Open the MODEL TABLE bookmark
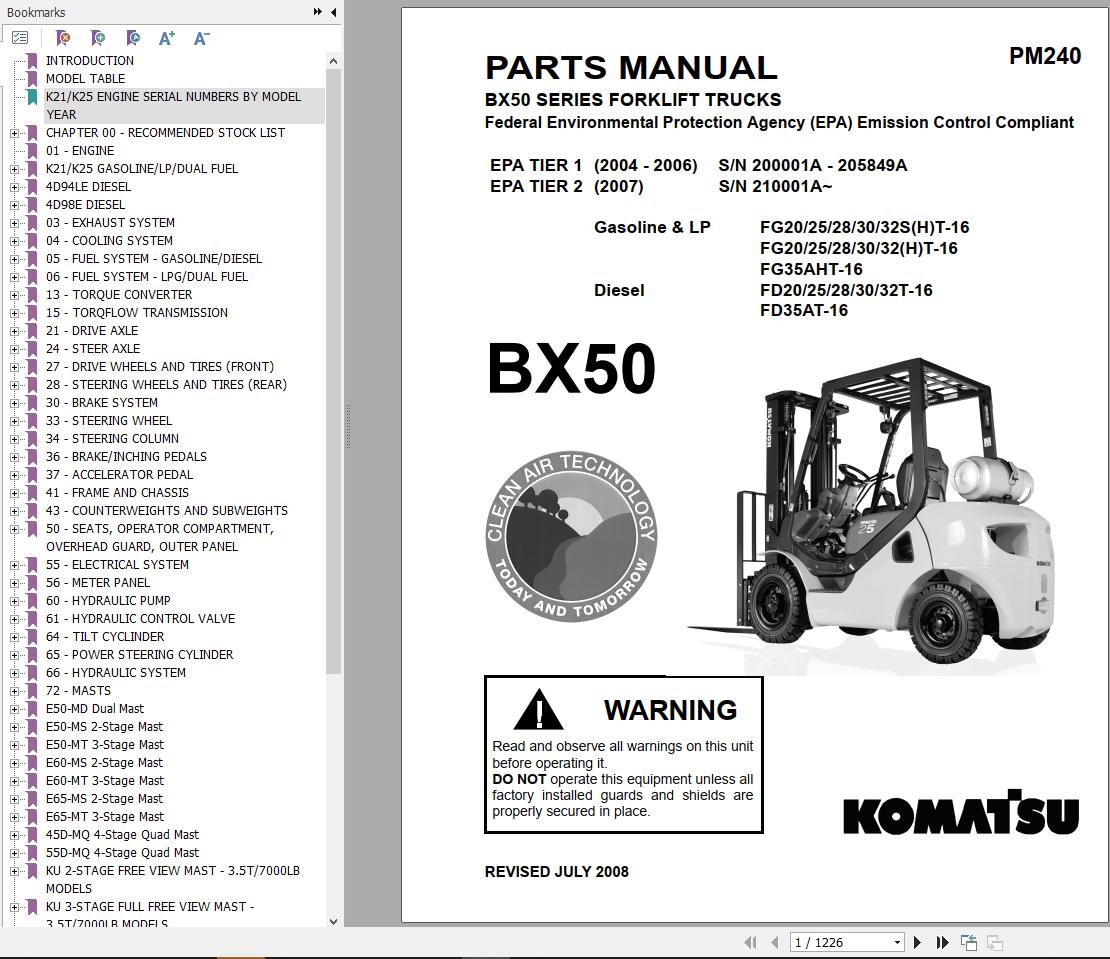This screenshot has height=959, width=1110. tap(86, 79)
